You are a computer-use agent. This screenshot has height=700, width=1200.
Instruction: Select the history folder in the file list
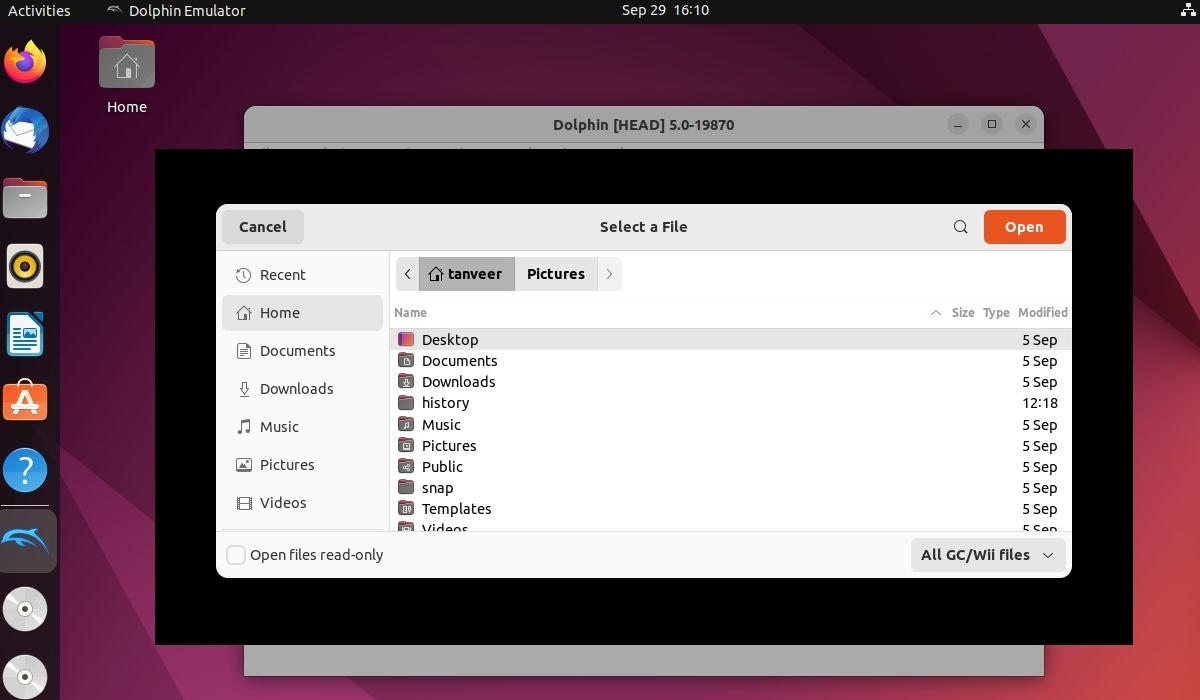446,403
